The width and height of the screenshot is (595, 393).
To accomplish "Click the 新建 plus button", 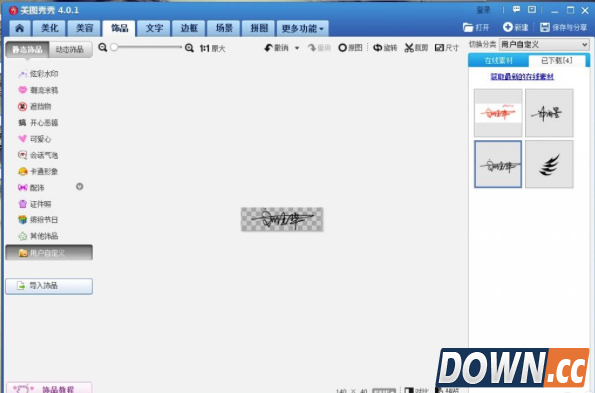I will [516, 27].
